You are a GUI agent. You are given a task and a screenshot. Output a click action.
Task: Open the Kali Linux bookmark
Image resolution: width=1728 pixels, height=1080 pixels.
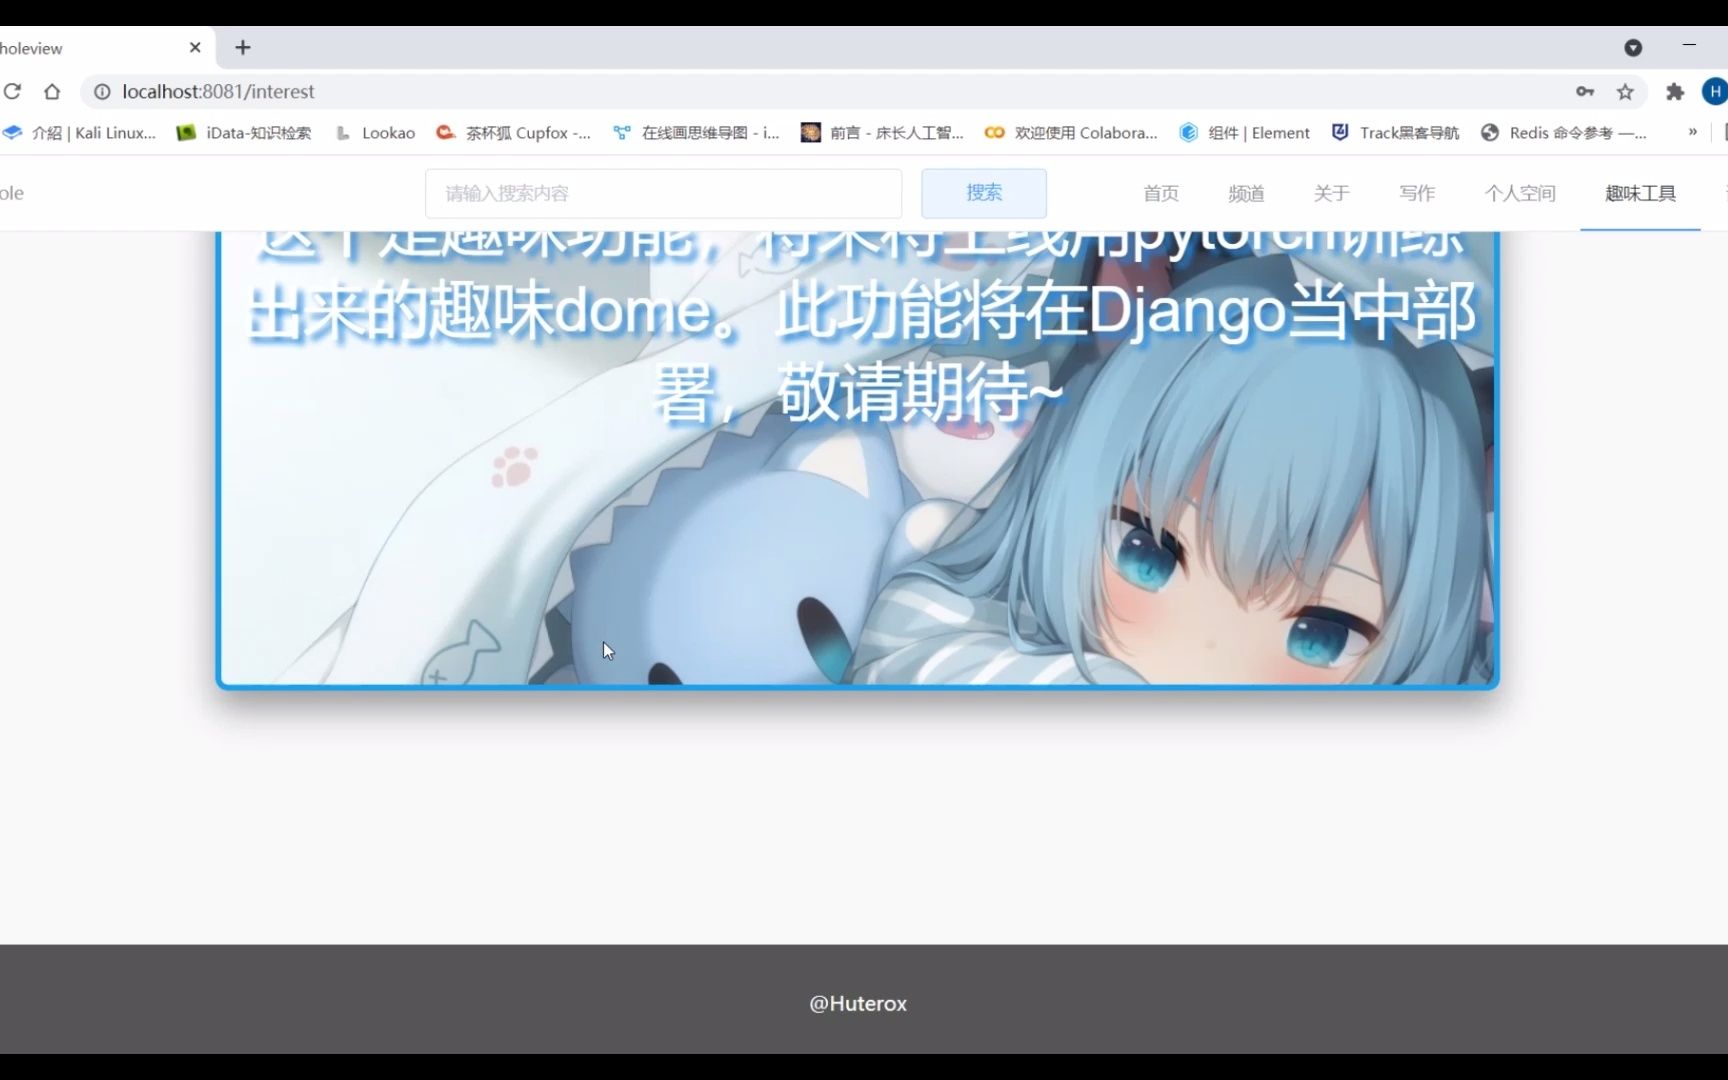point(79,132)
